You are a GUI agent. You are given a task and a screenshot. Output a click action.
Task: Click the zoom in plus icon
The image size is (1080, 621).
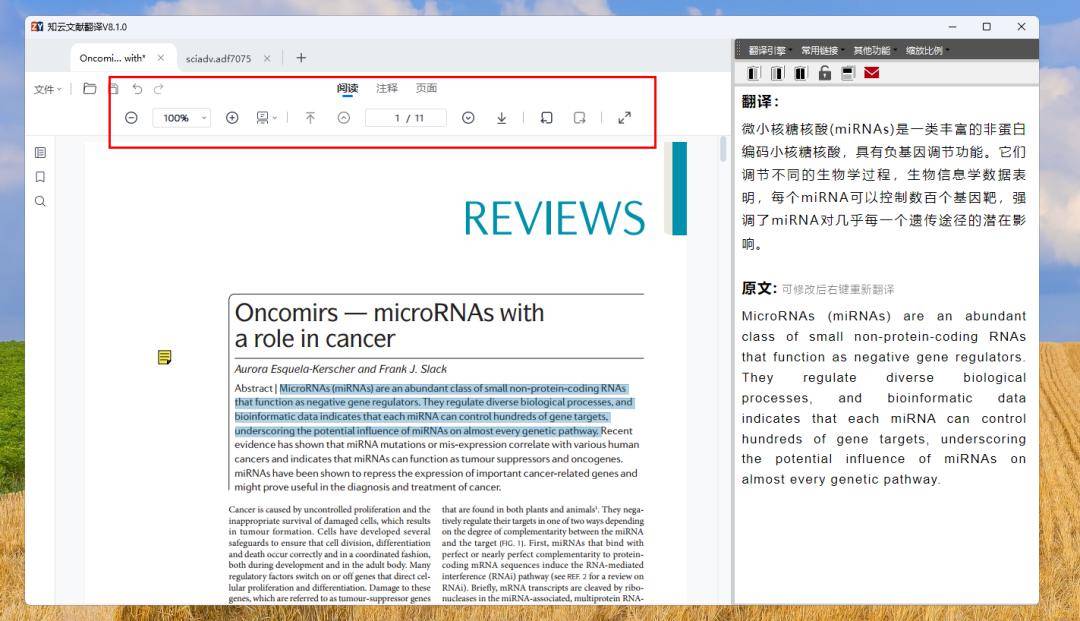click(232, 118)
